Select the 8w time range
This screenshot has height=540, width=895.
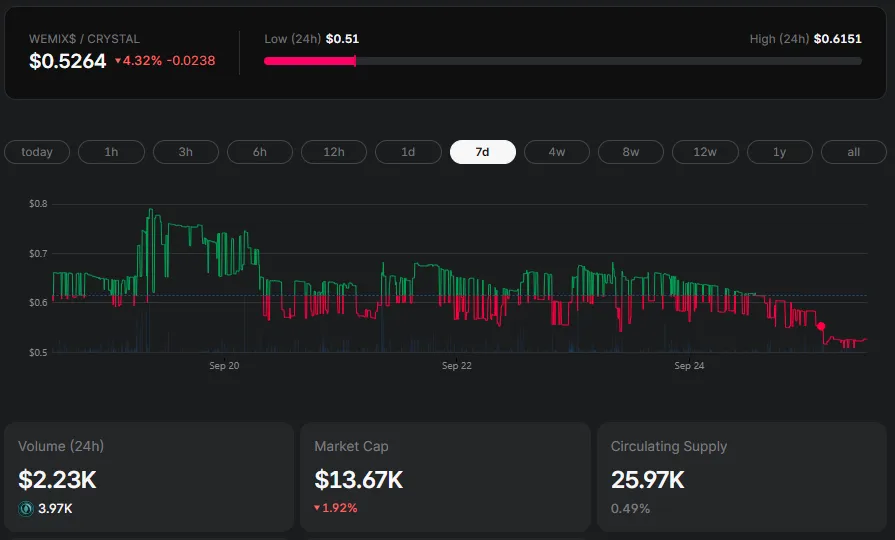pyautogui.click(x=631, y=152)
